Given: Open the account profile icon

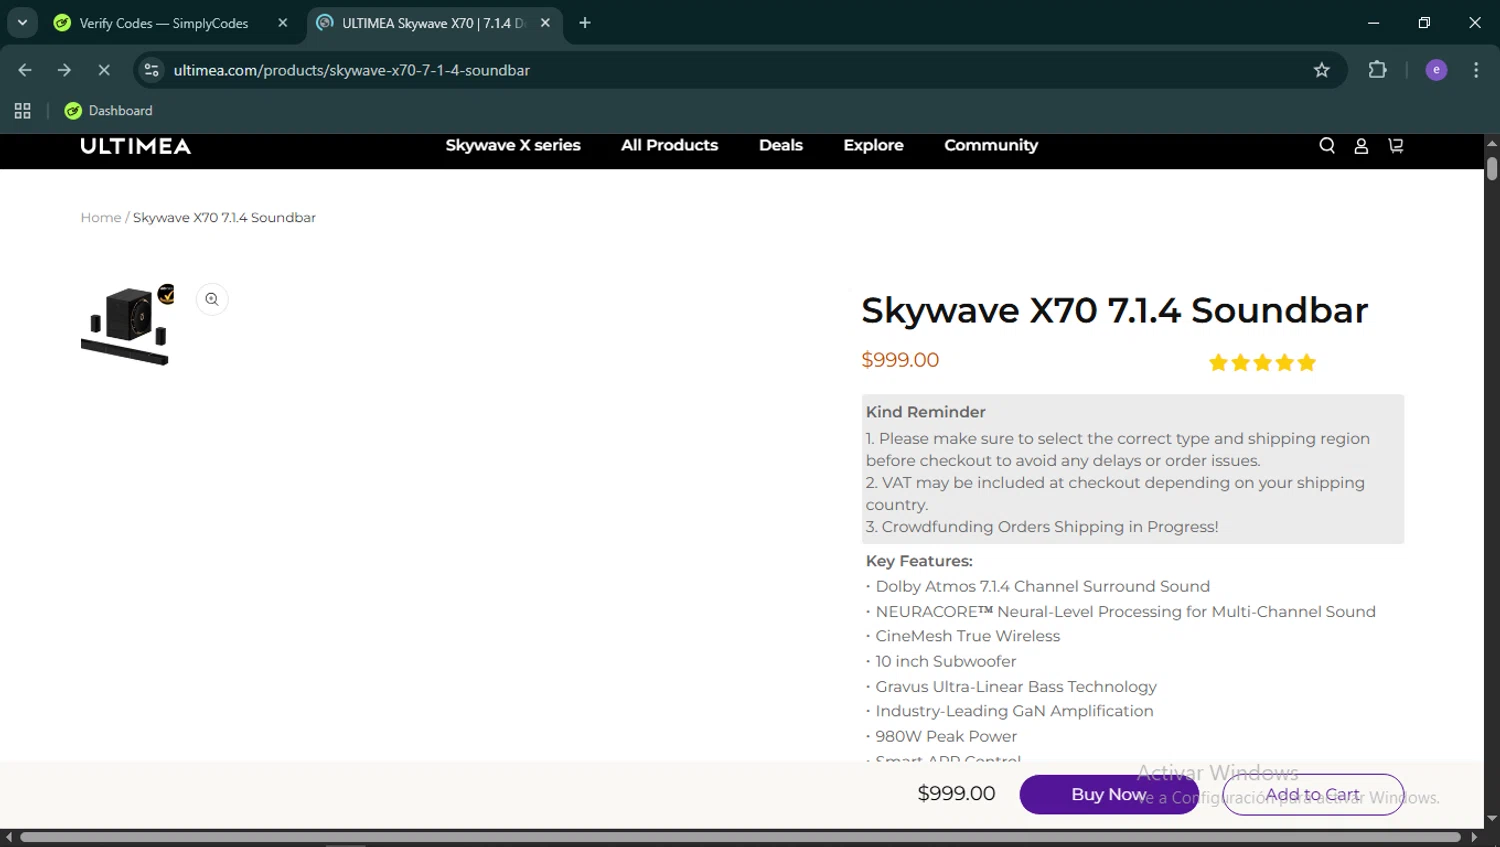Looking at the screenshot, I should pyautogui.click(x=1361, y=146).
